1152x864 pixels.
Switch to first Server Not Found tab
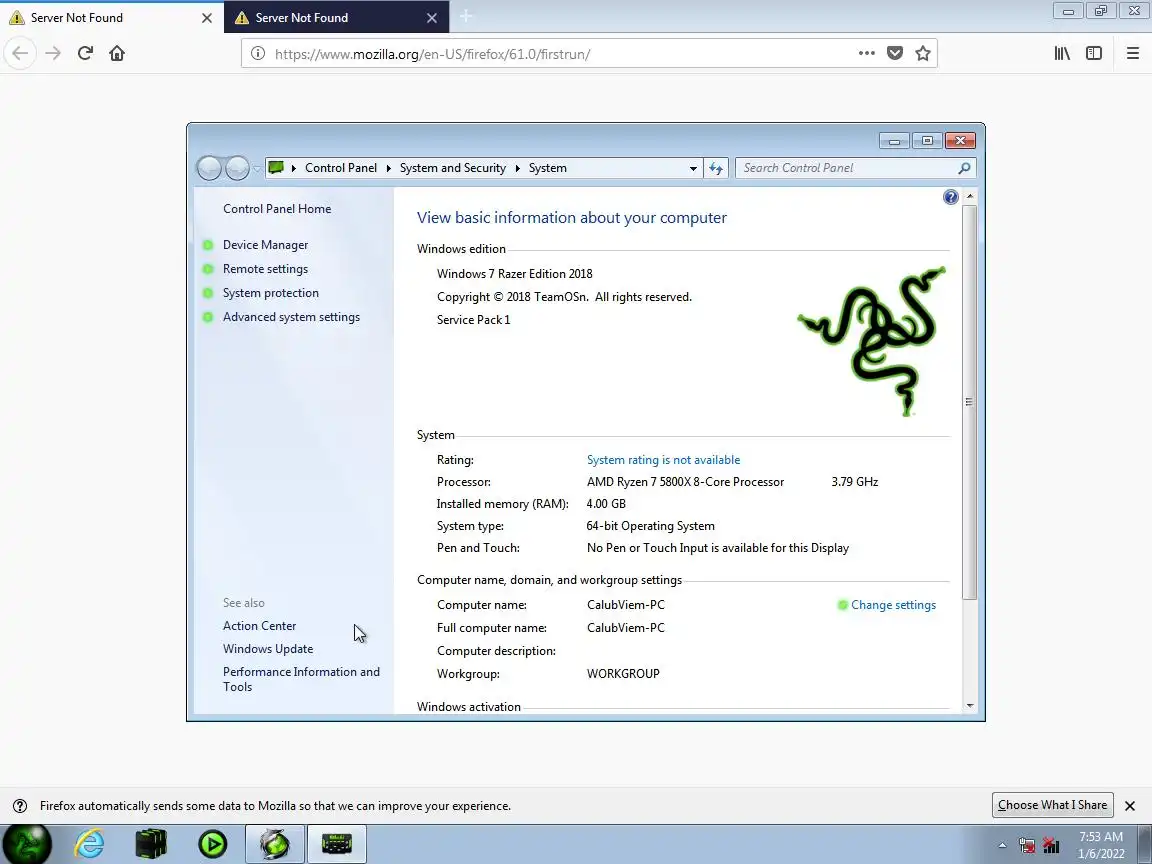click(112, 17)
